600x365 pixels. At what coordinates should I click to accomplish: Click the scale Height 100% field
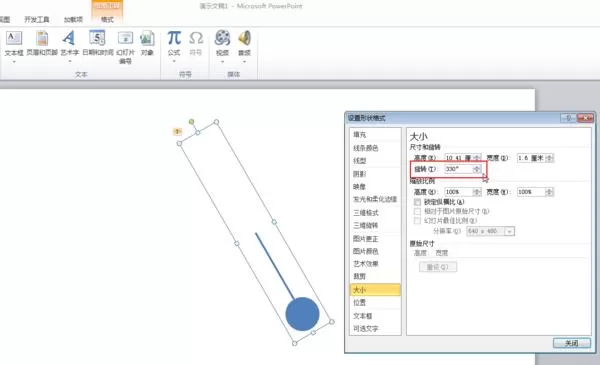tap(459, 192)
